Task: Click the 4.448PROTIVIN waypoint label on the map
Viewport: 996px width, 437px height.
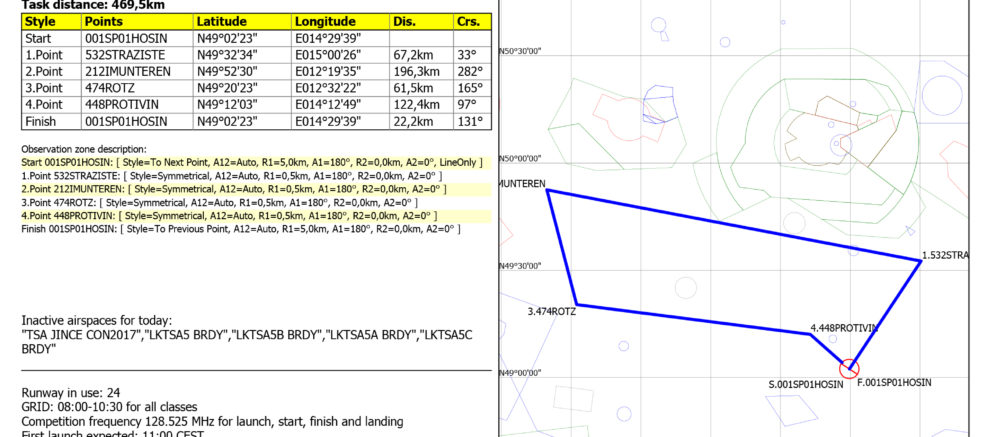Action: [x=844, y=327]
